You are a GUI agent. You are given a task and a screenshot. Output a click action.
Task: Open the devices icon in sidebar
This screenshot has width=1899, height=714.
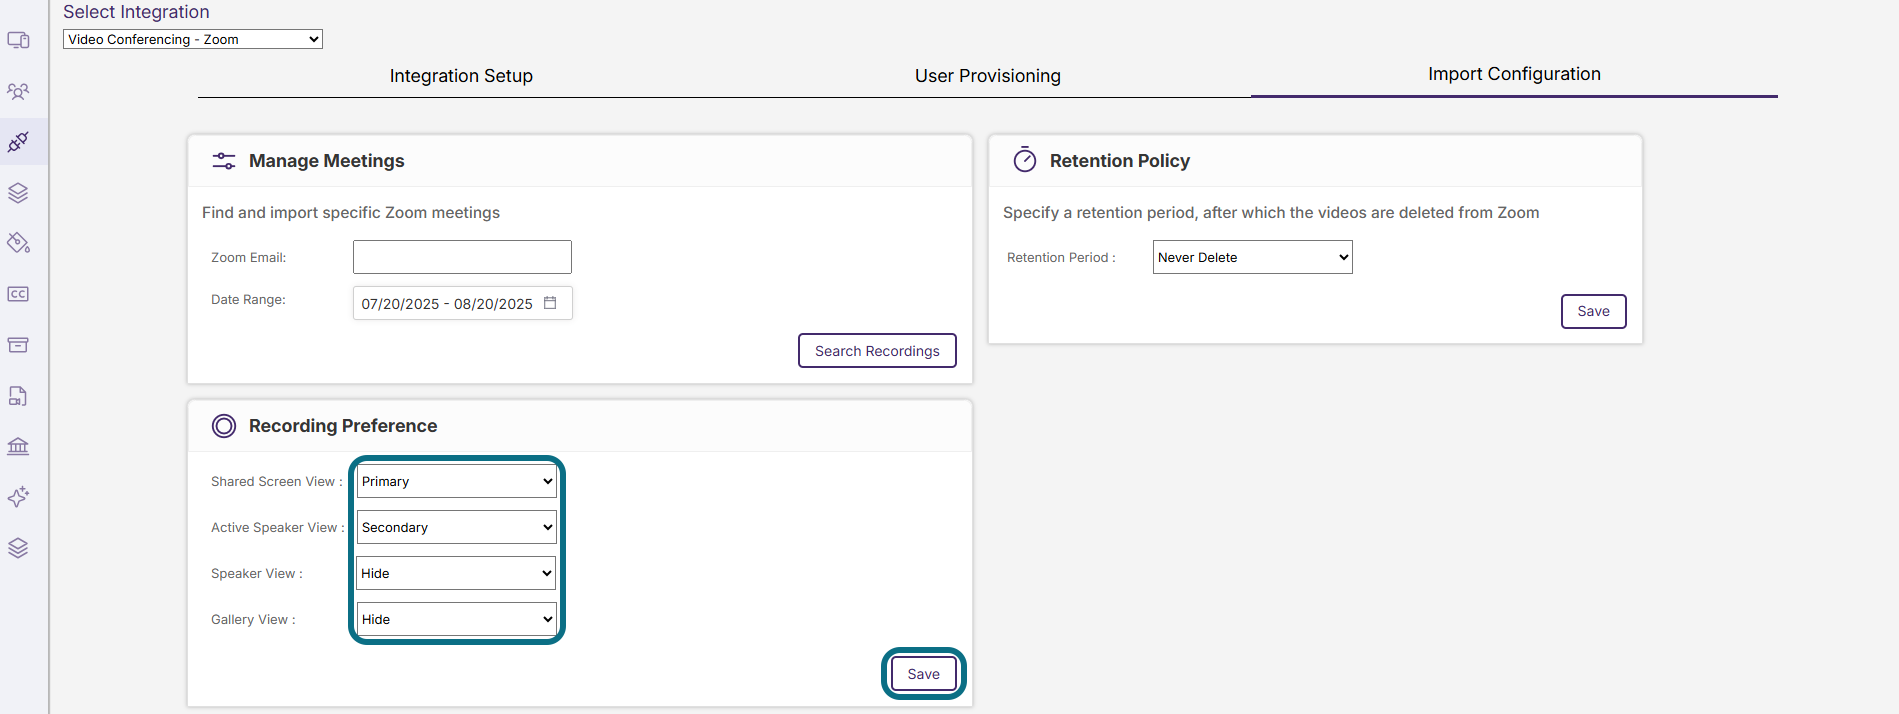coord(18,40)
